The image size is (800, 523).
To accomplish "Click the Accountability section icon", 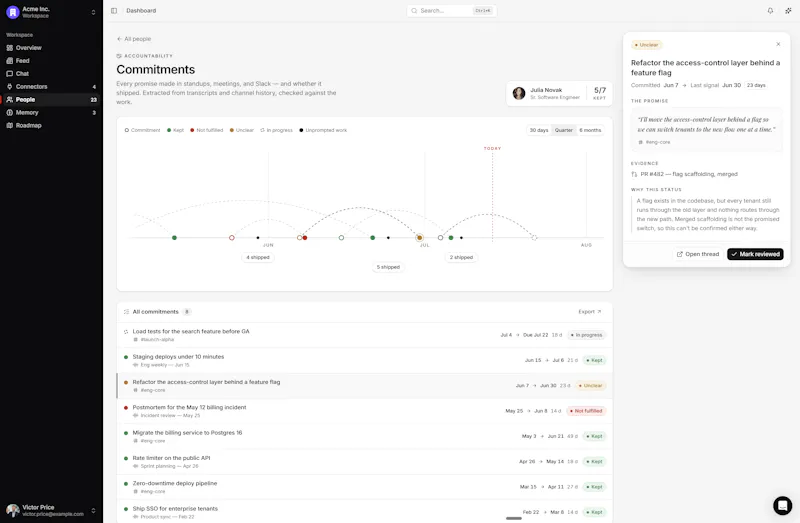I will tap(119, 56).
